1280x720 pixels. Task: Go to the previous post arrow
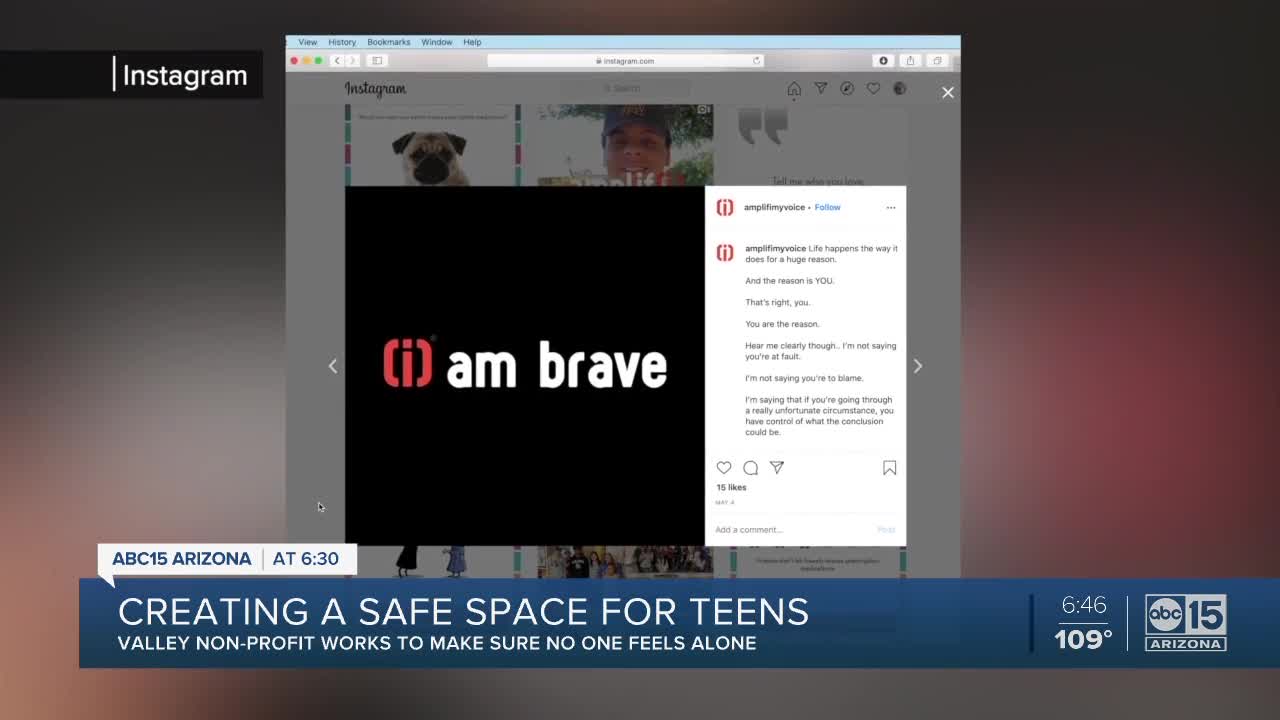point(333,366)
